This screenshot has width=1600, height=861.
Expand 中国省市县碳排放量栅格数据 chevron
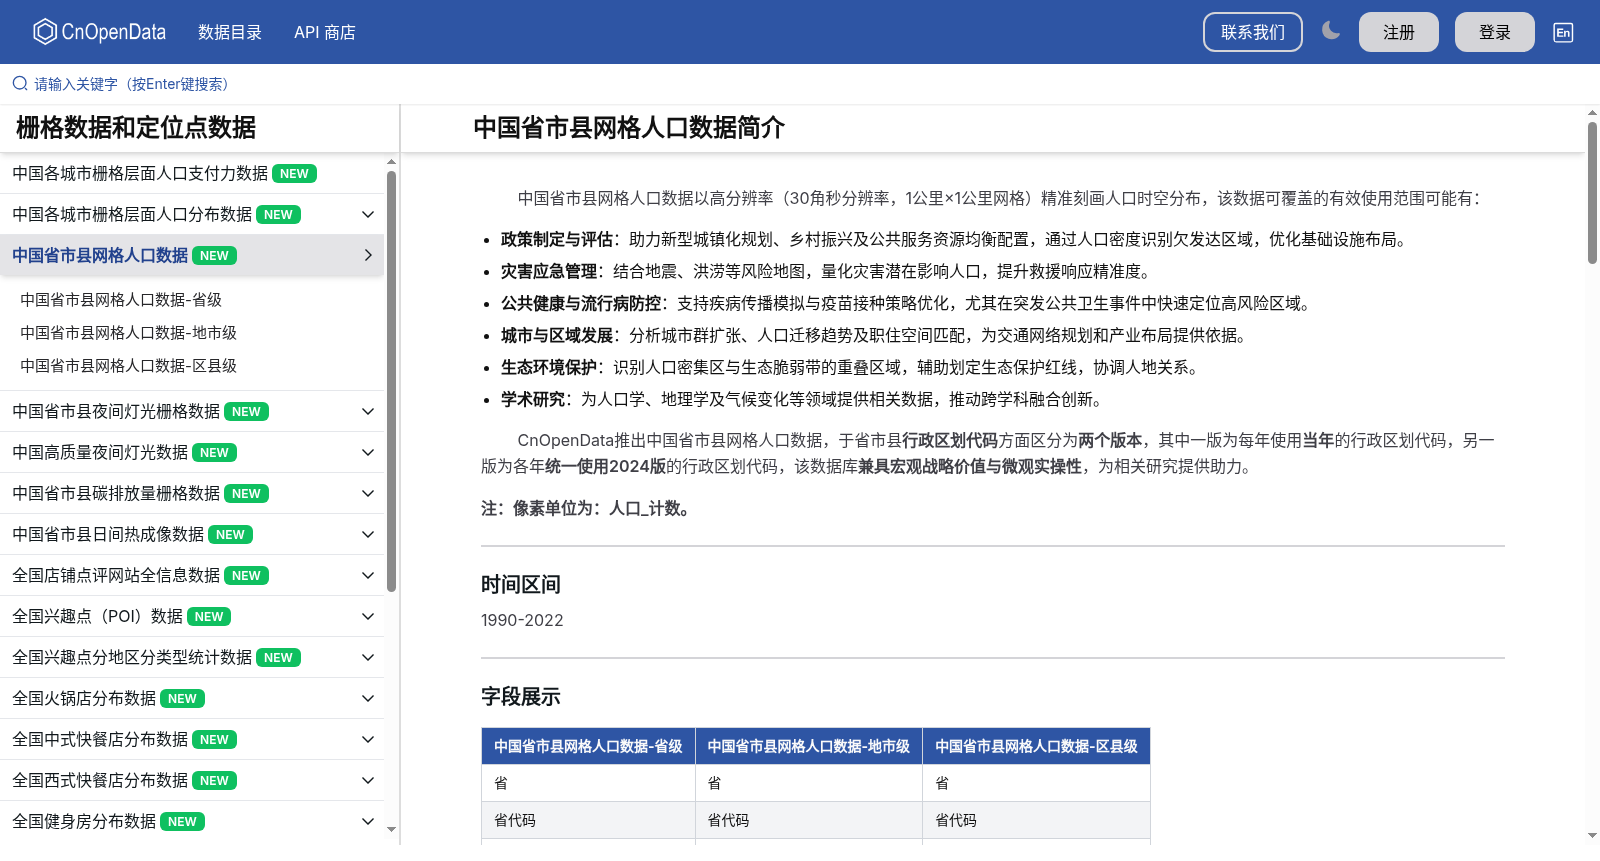coord(368,493)
